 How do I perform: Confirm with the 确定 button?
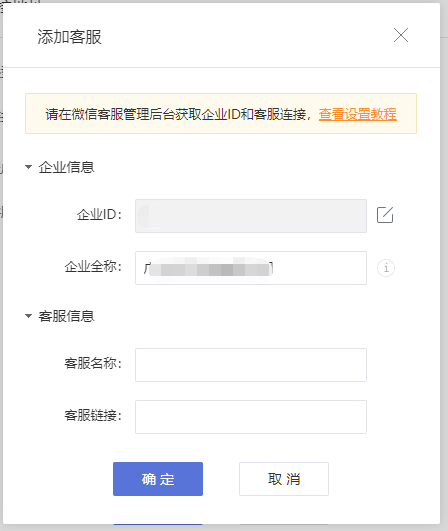[158, 479]
